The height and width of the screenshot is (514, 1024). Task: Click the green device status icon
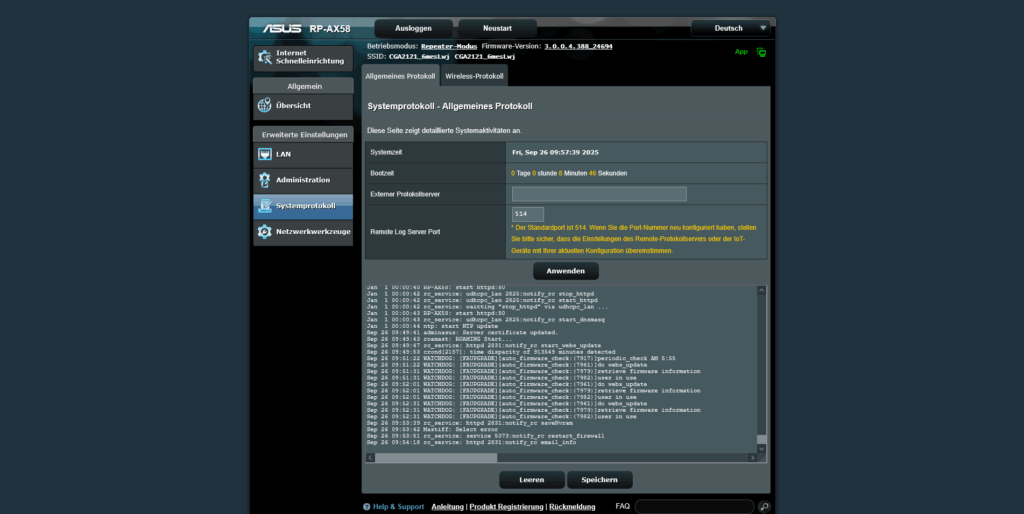(761, 52)
